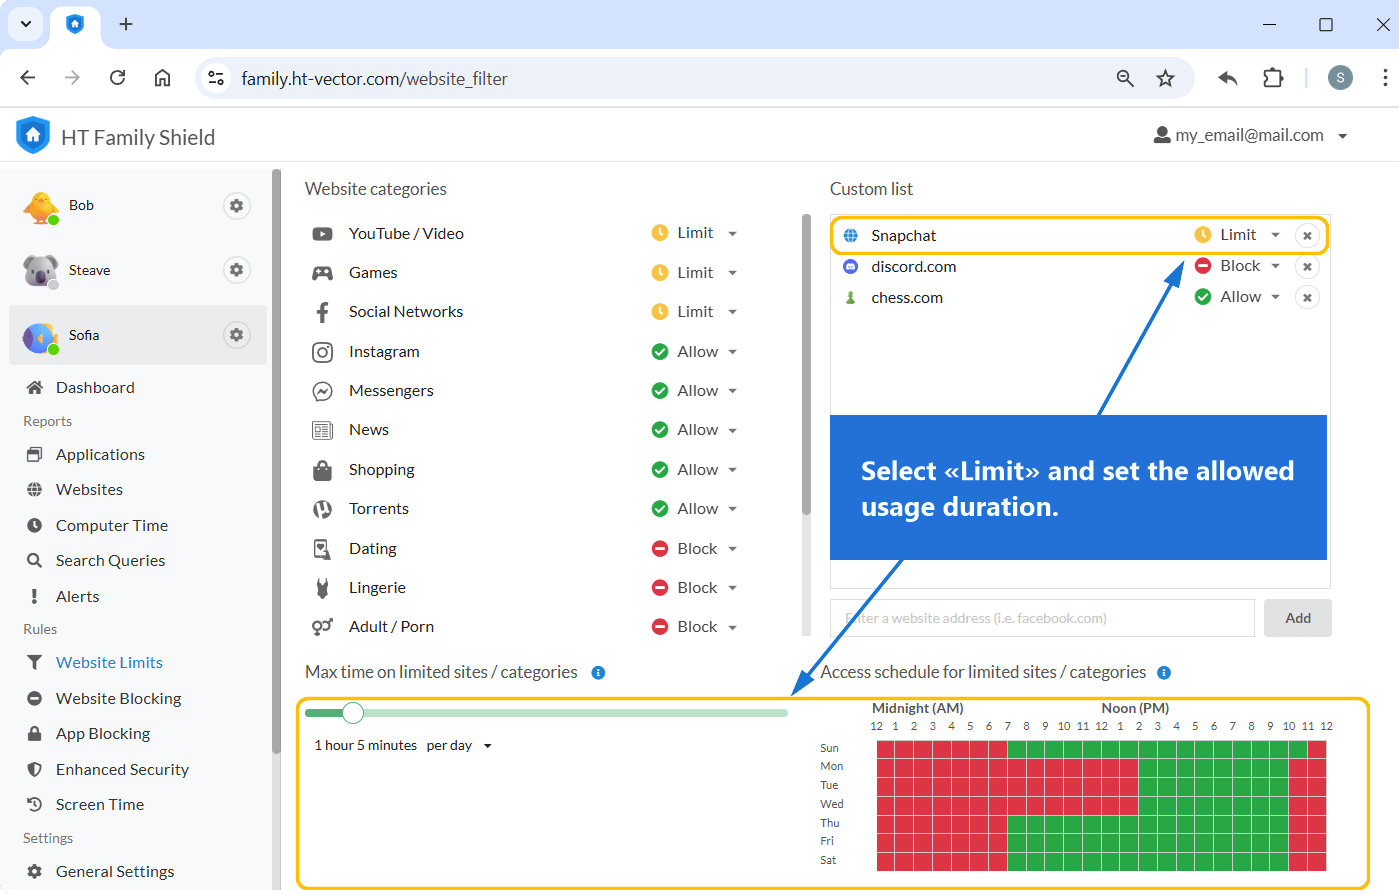The height and width of the screenshot is (894, 1399).
Task: Open settings gear for Sofia's profile
Action: coord(236,335)
